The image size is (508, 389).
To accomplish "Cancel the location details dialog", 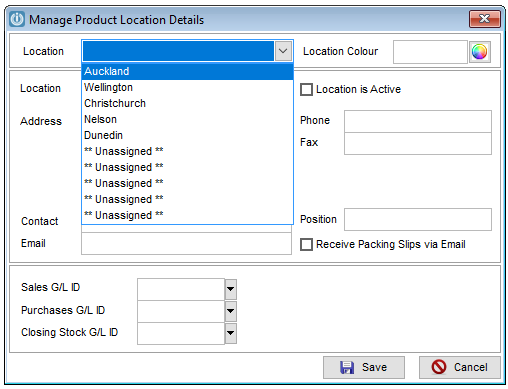I will (x=460, y=367).
